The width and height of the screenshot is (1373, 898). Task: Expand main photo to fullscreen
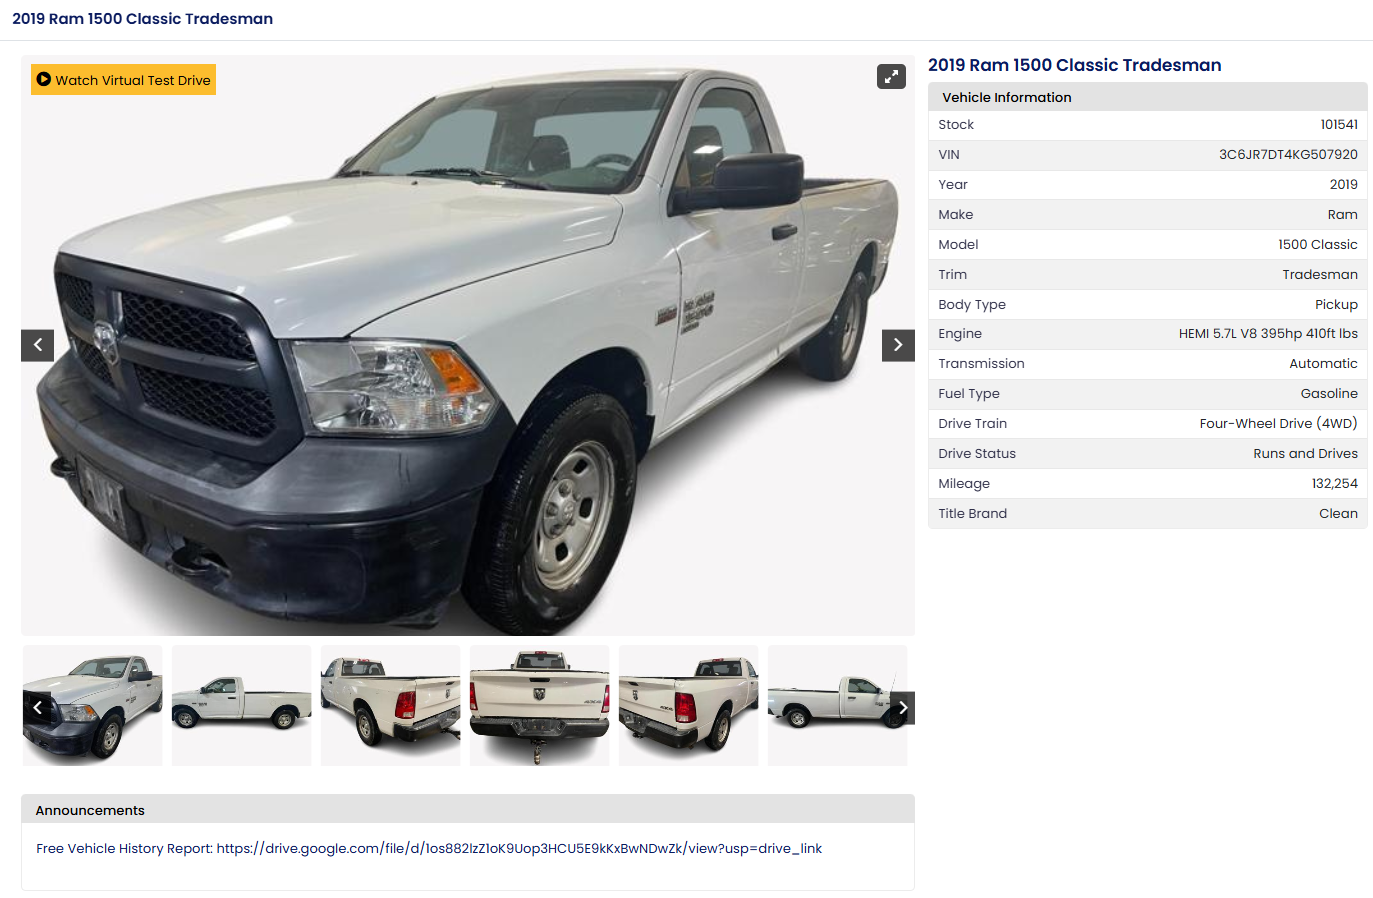click(891, 77)
